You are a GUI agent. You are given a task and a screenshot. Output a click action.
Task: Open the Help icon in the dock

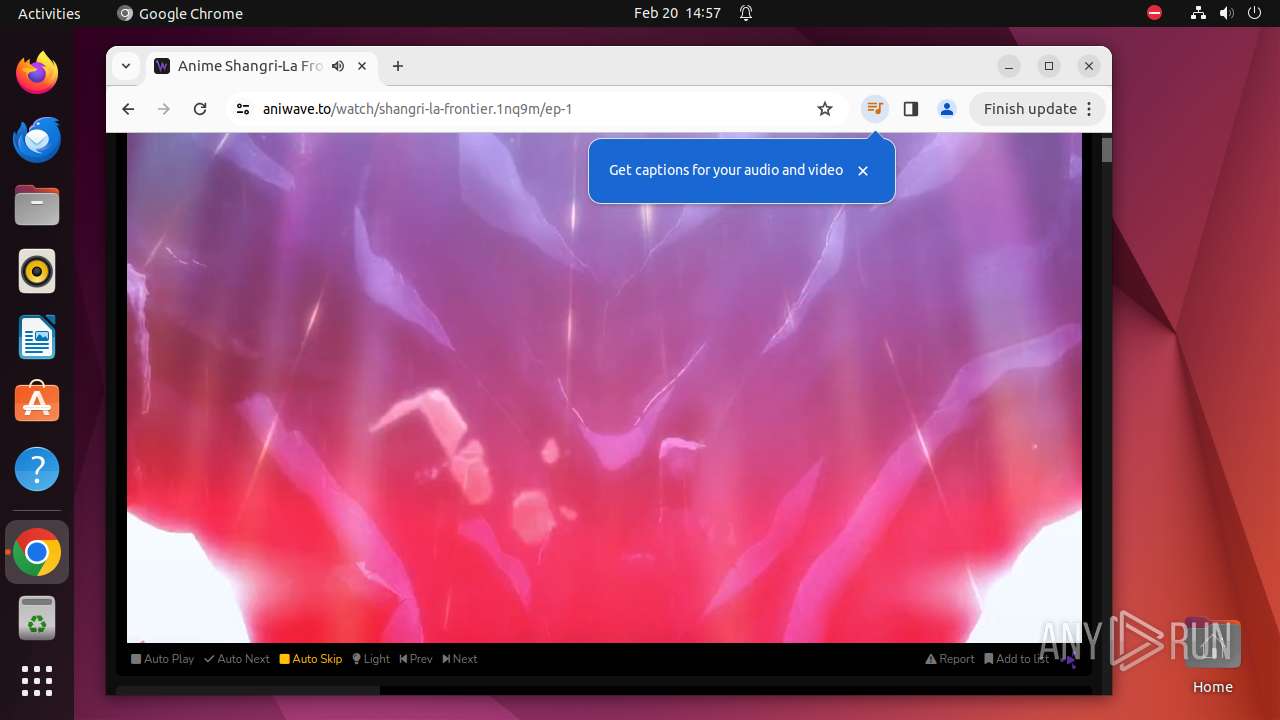pyautogui.click(x=37, y=469)
